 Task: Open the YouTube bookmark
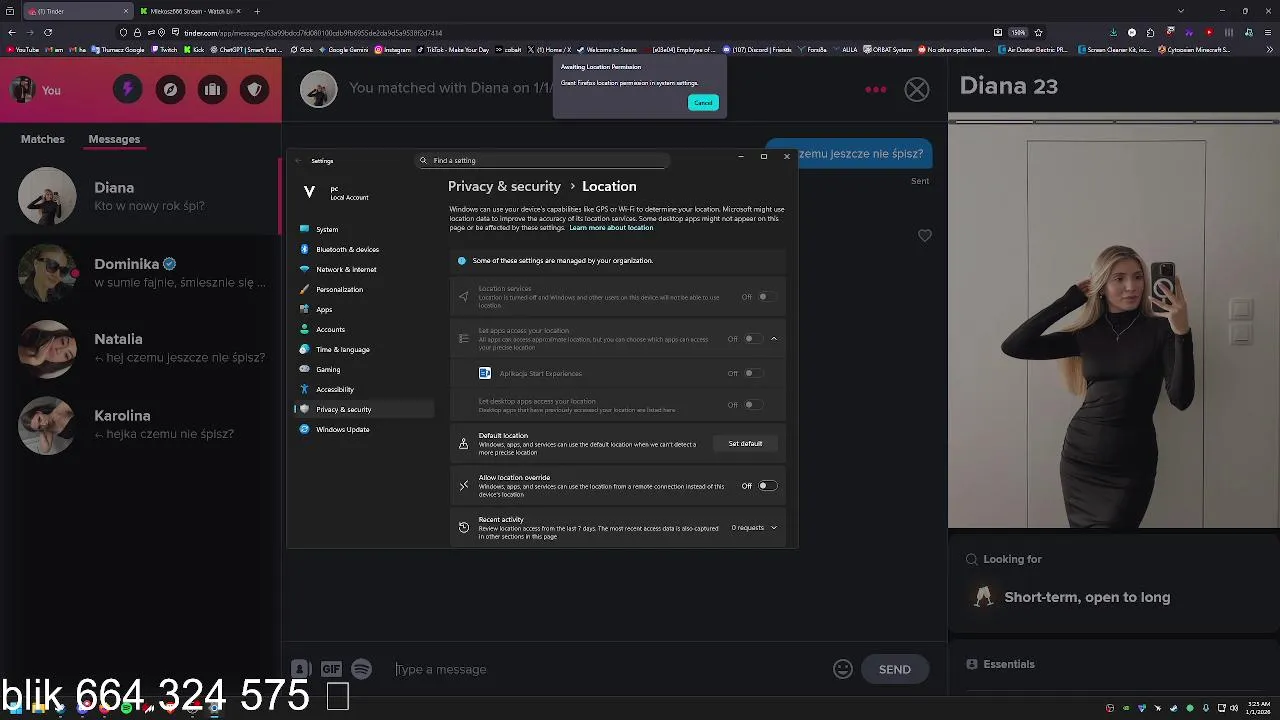pyautogui.click(x=23, y=49)
